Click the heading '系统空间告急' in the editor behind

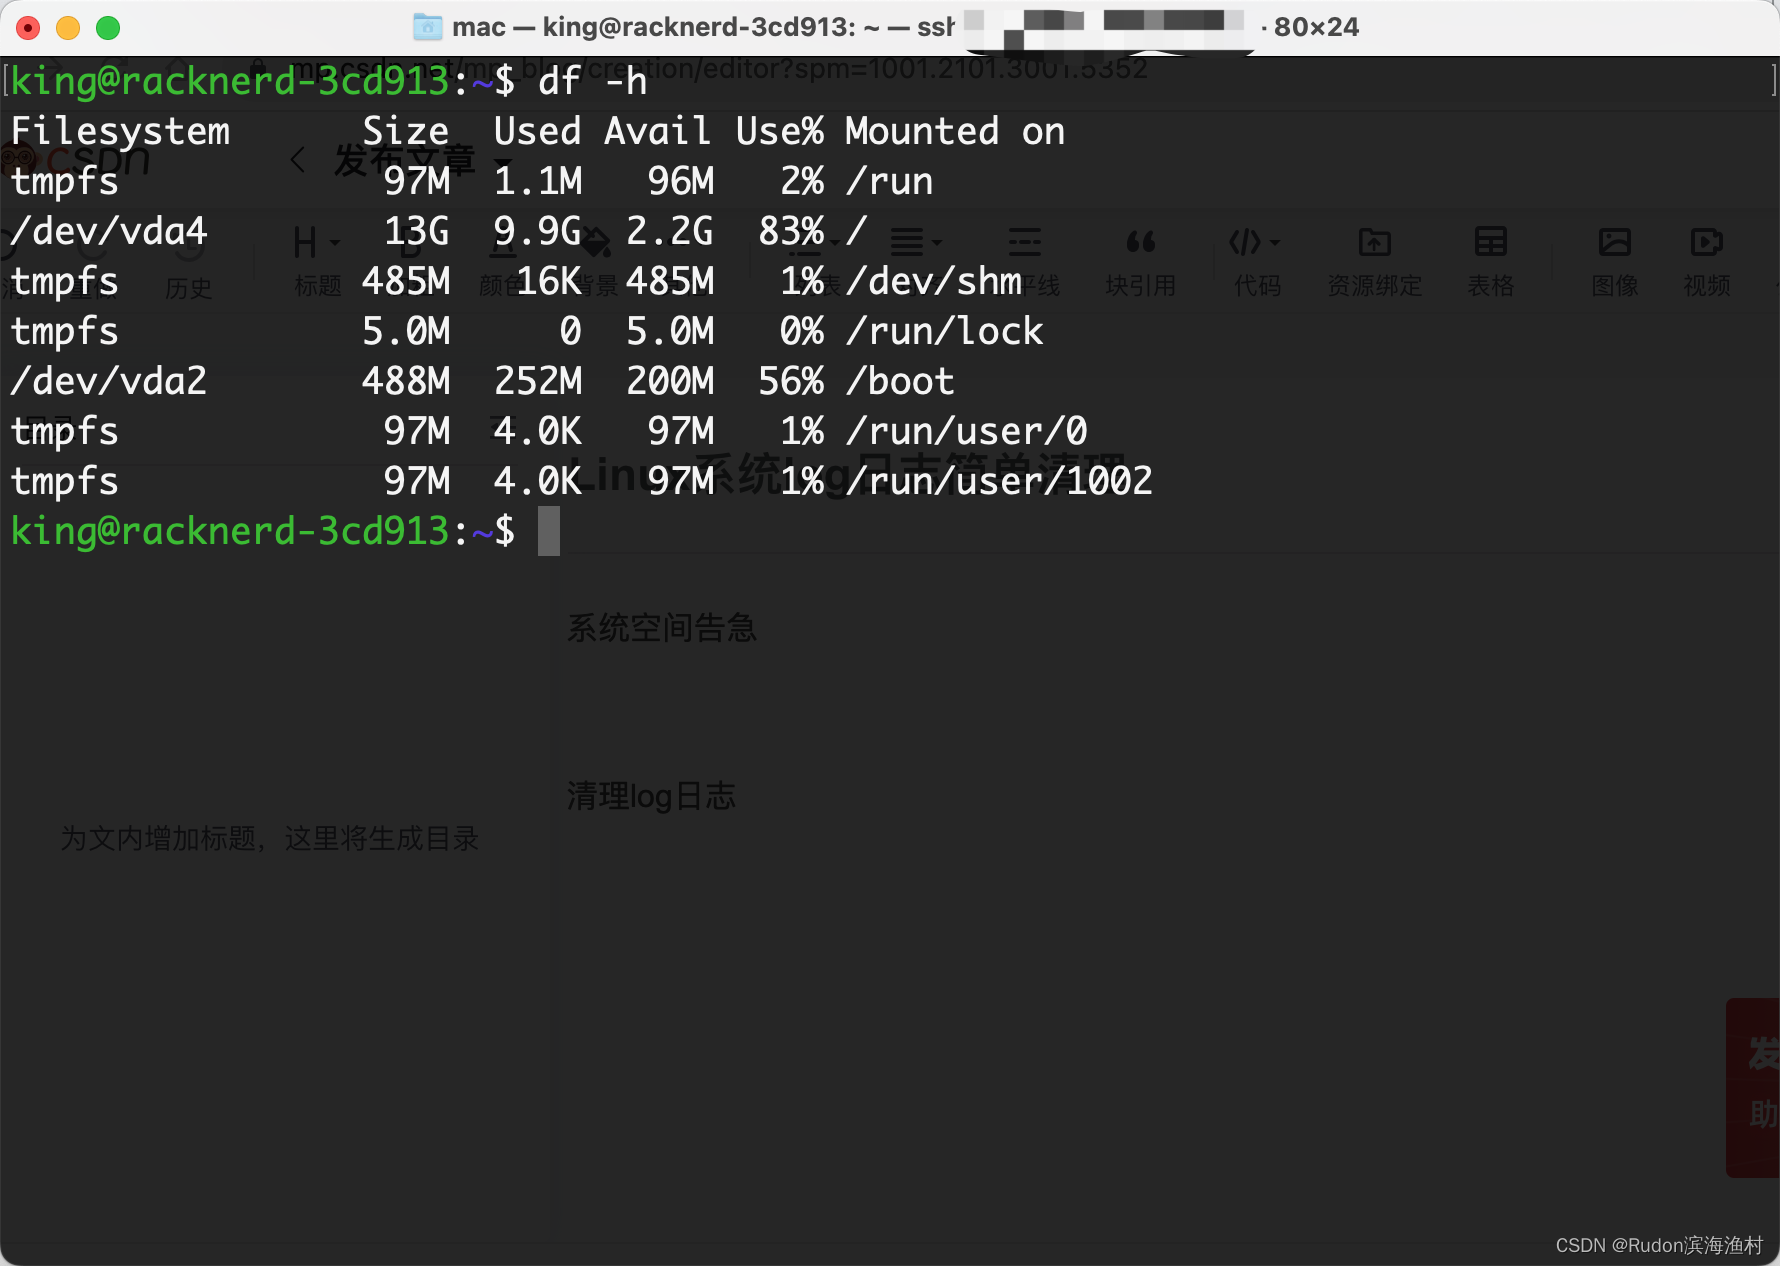coord(662,628)
